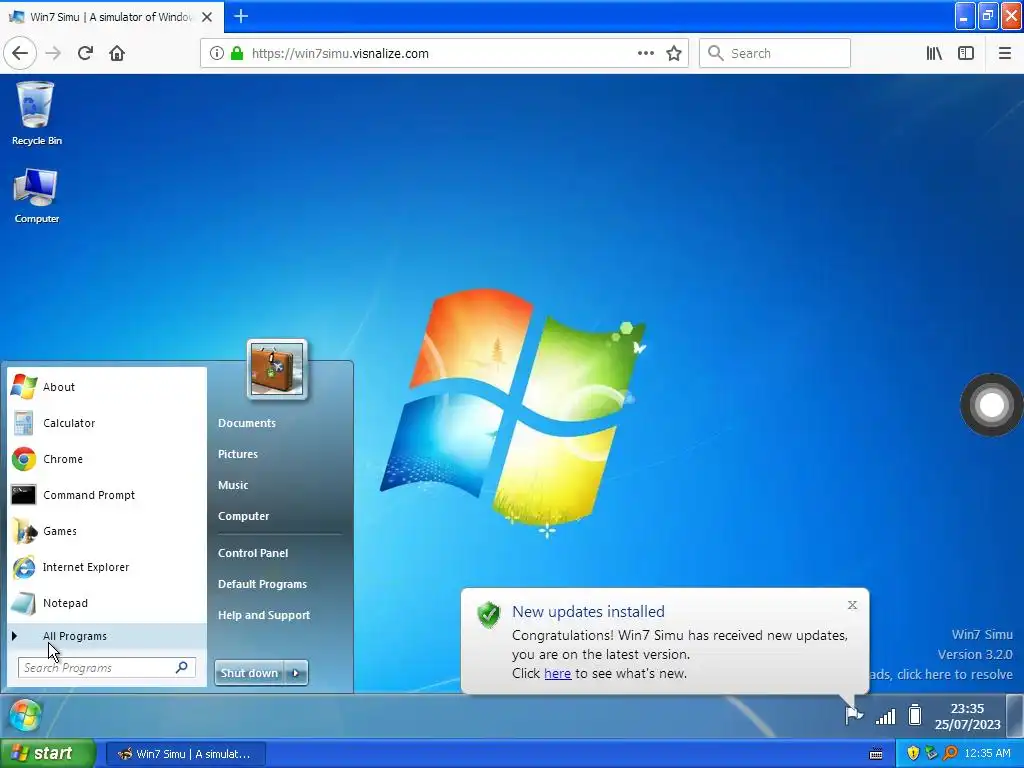Open Default Programs from Start menu
The height and width of the screenshot is (768, 1024).
coord(263,584)
